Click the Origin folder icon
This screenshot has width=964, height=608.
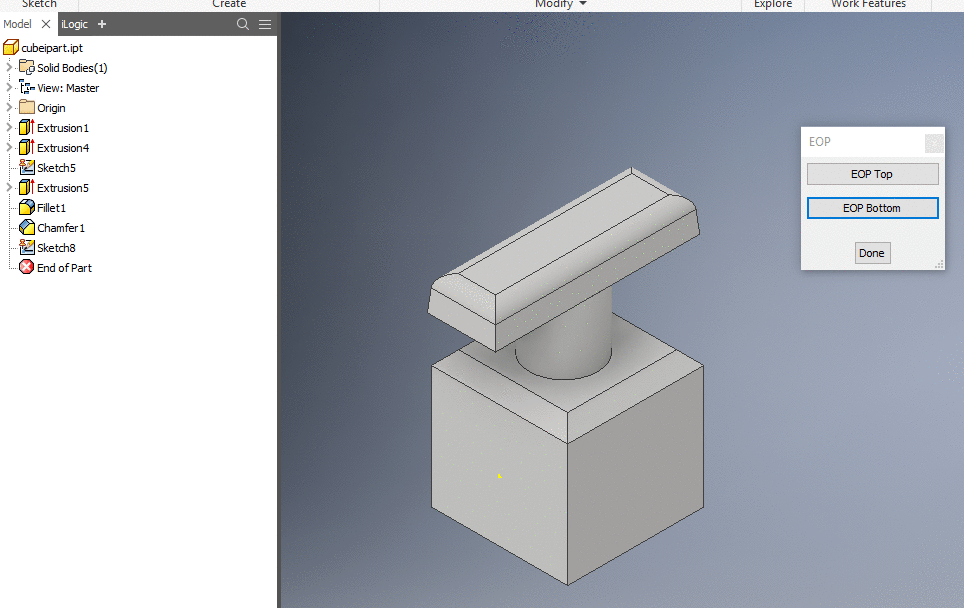25,107
